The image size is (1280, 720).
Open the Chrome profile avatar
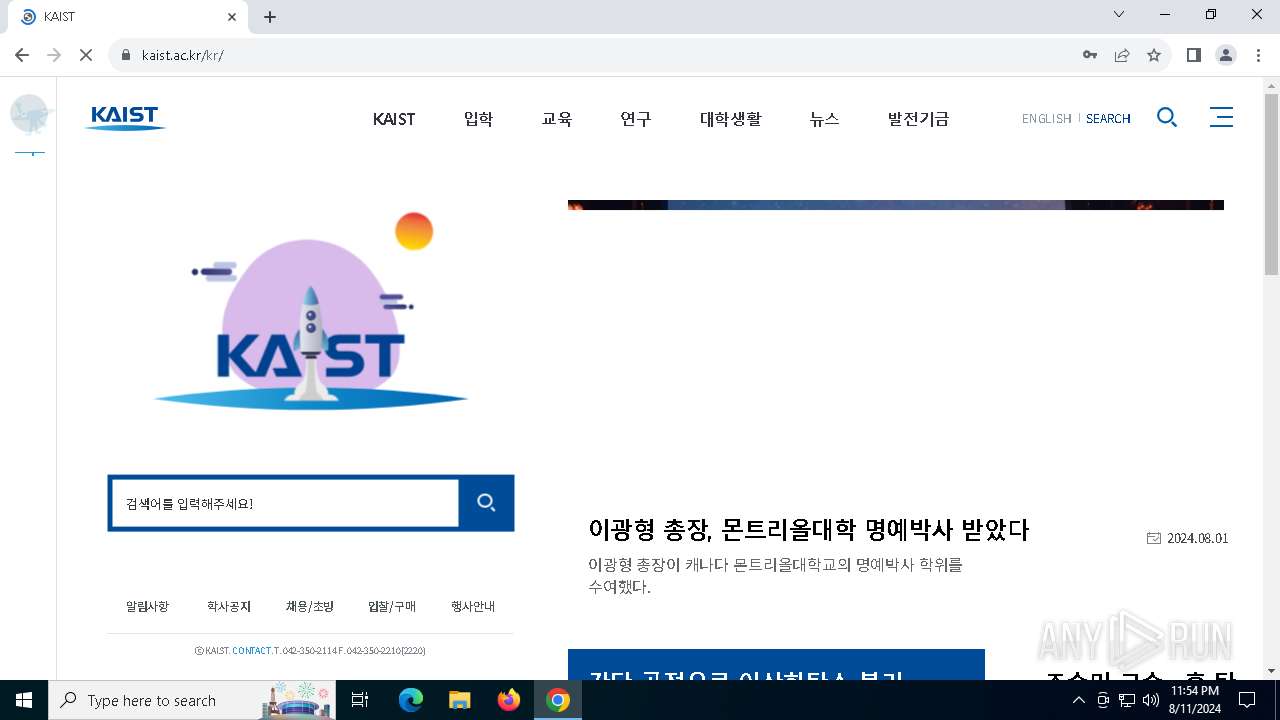pos(1226,55)
